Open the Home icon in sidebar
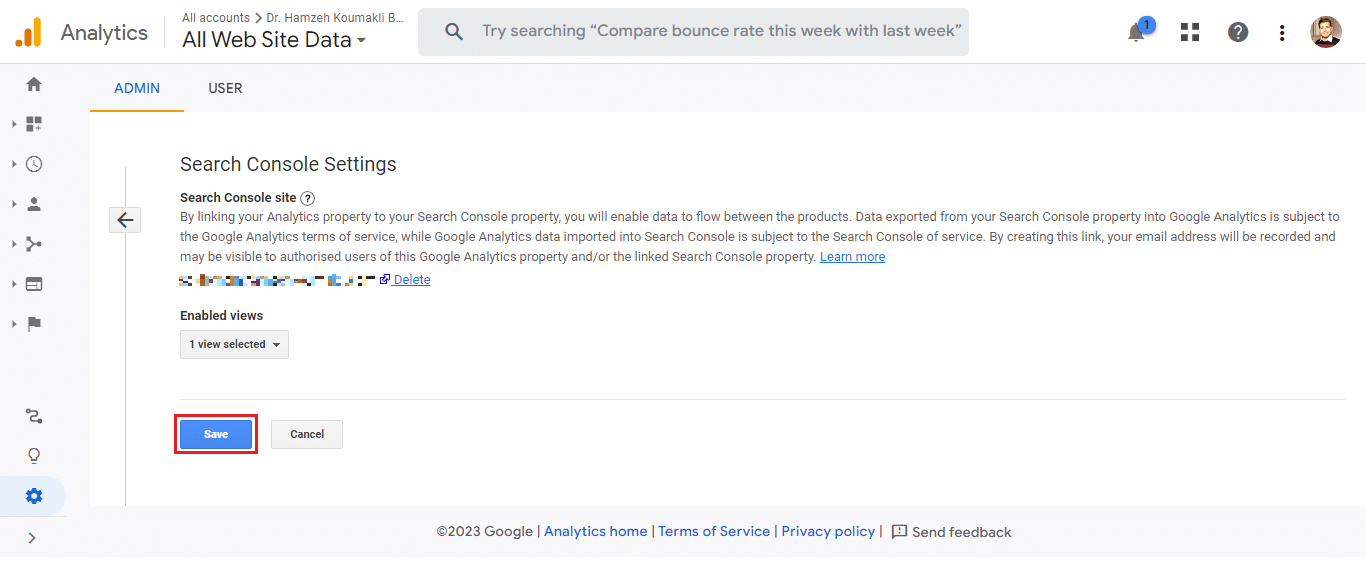The image size is (1366, 576). click(x=34, y=84)
